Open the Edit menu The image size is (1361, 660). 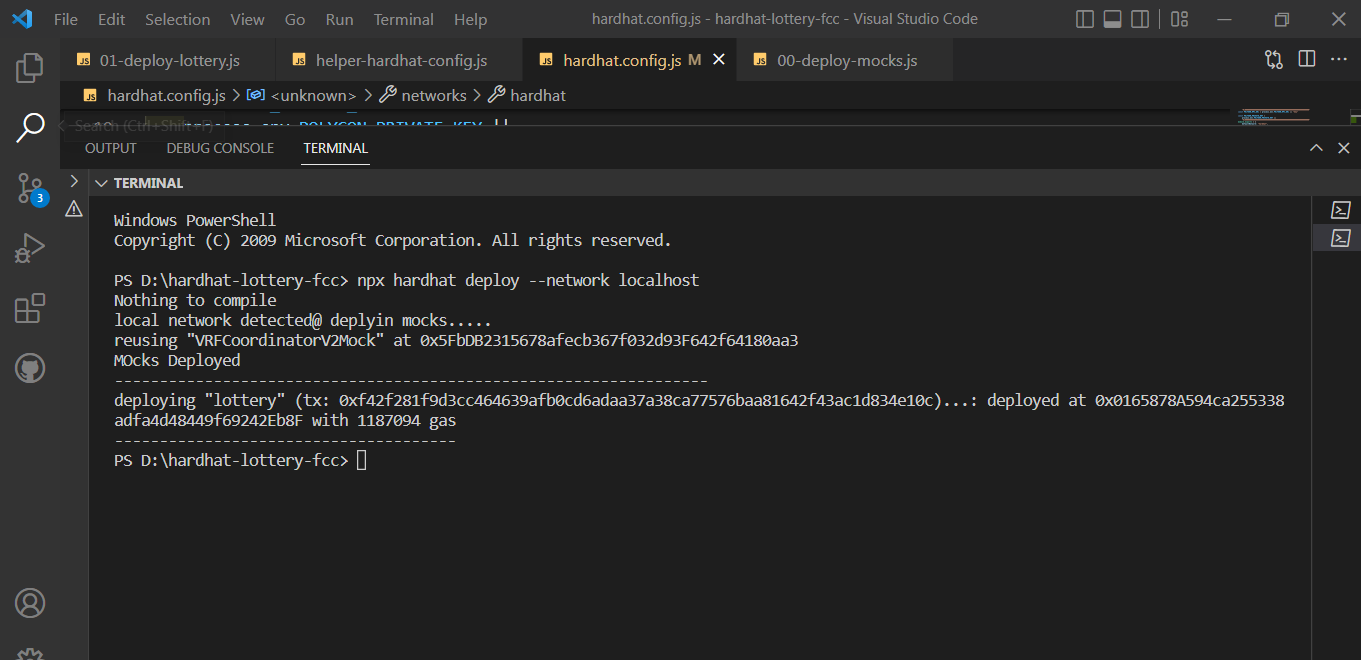coord(112,19)
